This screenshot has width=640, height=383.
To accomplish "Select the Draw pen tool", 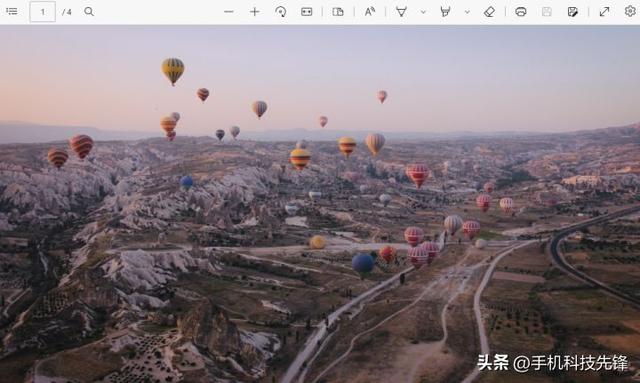I will 402,11.
